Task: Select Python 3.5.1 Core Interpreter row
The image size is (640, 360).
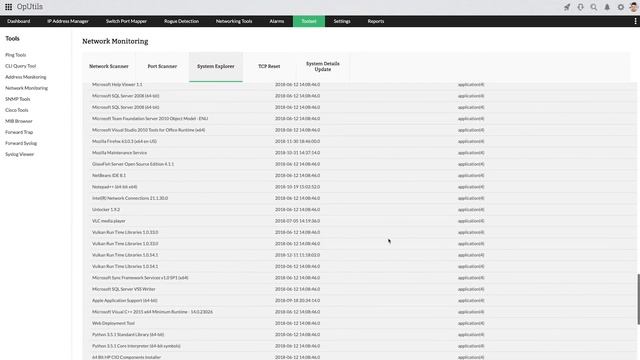Action: [x=360, y=346]
